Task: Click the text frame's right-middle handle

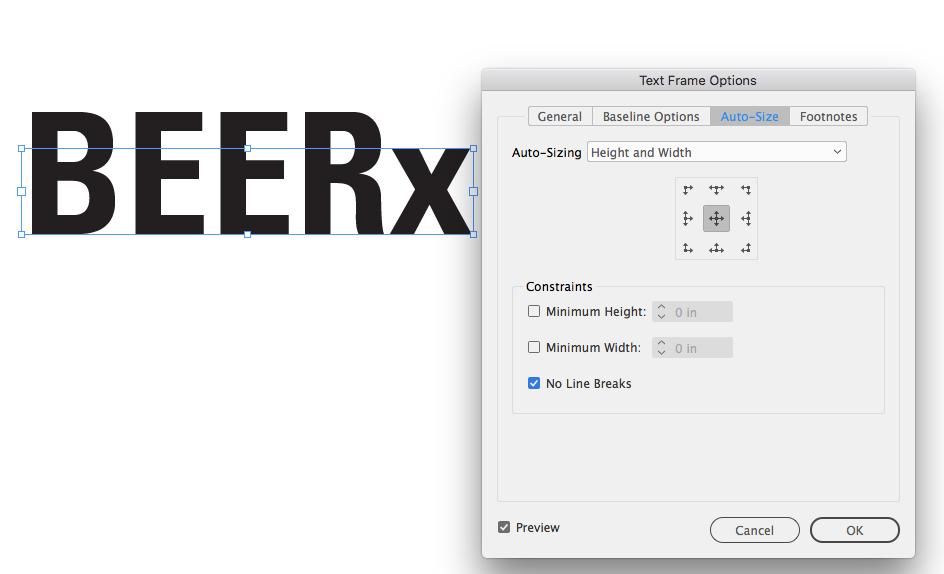Action: [x=473, y=192]
